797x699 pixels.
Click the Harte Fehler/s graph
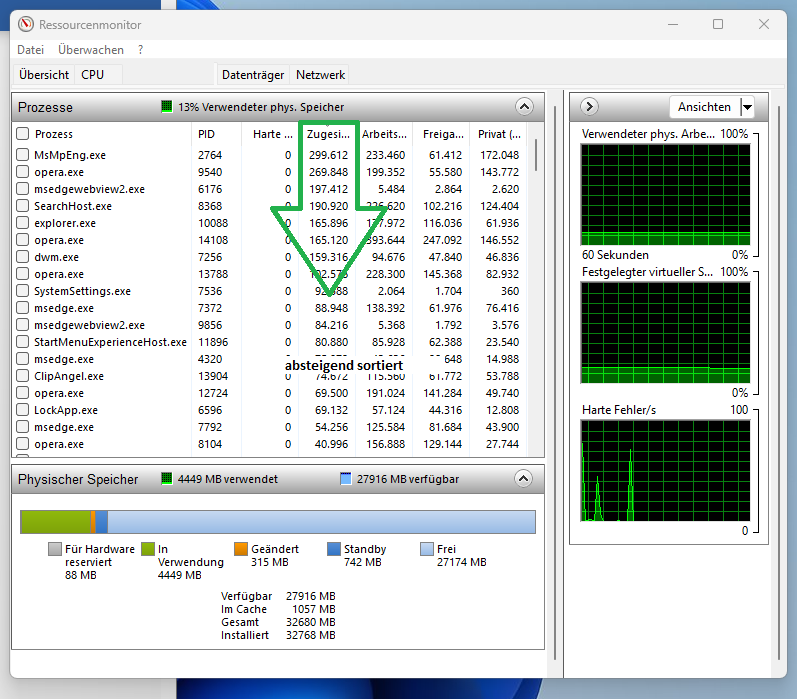pos(665,471)
